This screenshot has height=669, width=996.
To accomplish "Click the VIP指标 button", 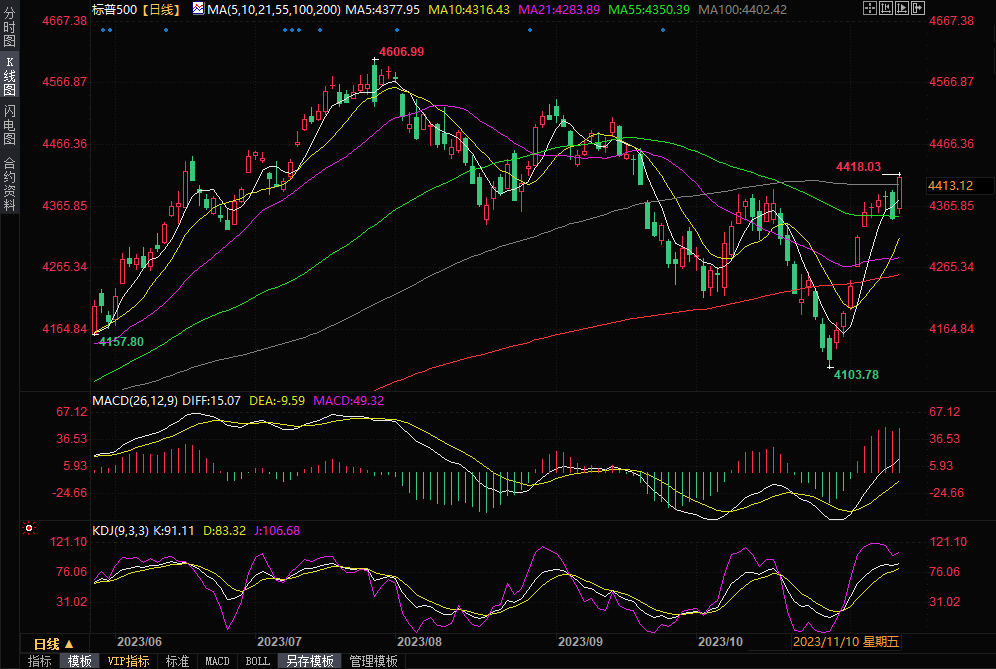I will pos(128,661).
